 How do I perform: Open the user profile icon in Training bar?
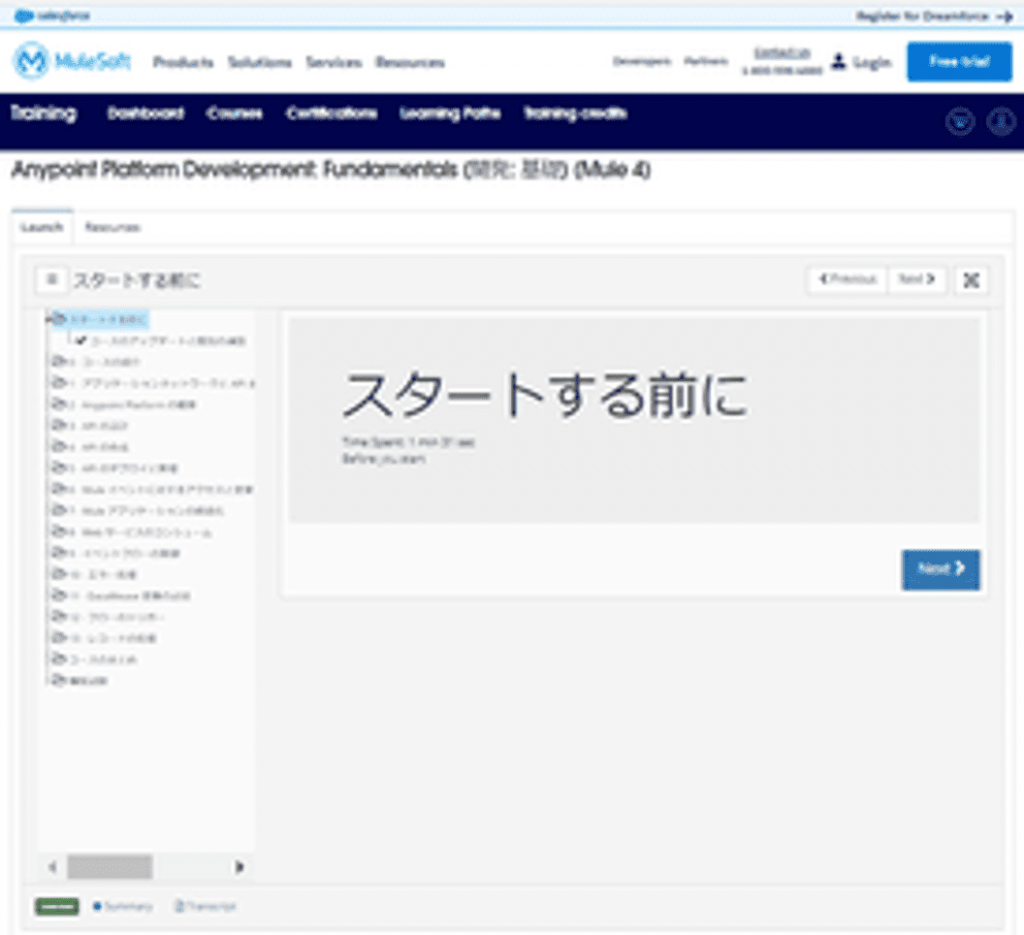pos(1000,122)
